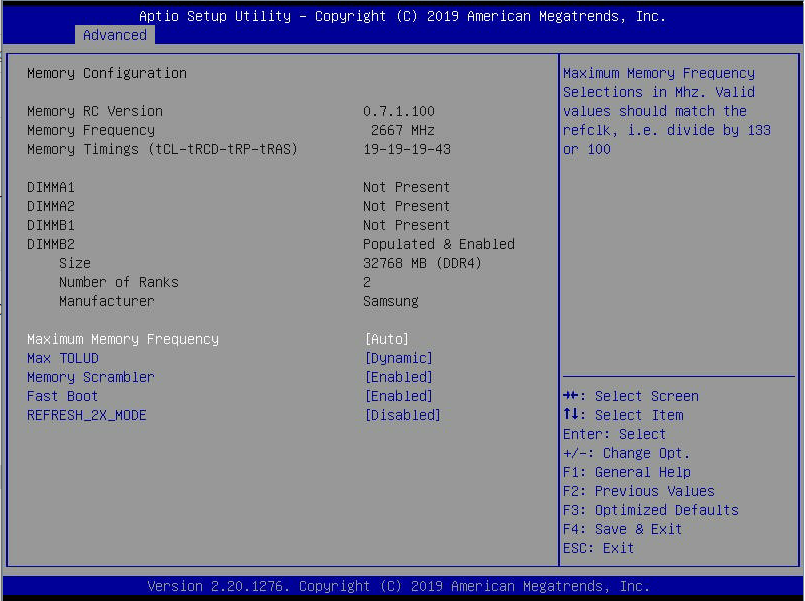This screenshot has width=805, height=601.
Task: Click the DIMMB1 slot label
Action: [51, 225]
